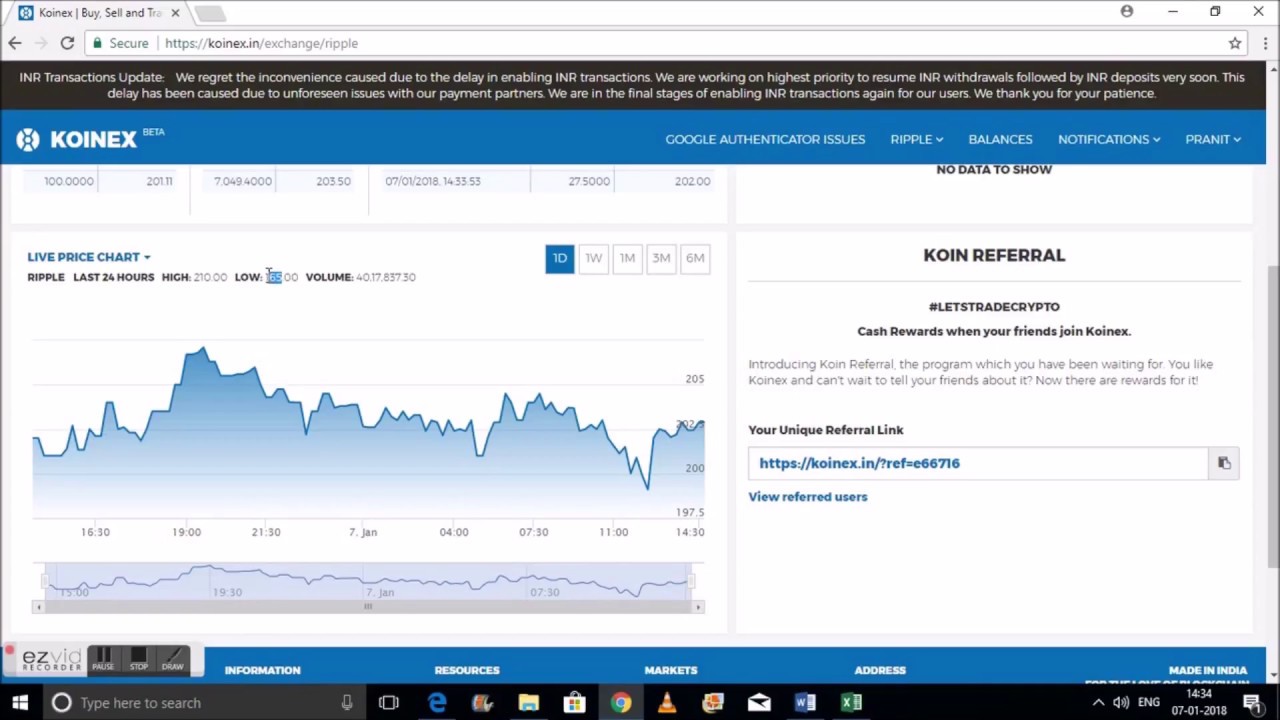Click the Koinex logo icon
Viewport: 1280px width, 720px height.
click(x=28, y=139)
